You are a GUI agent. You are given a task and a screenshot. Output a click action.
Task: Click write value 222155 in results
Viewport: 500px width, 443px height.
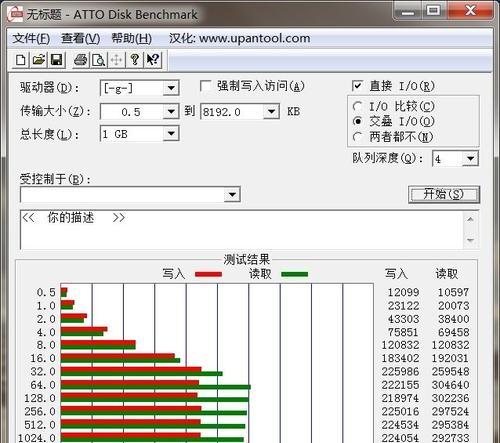(400, 385)
